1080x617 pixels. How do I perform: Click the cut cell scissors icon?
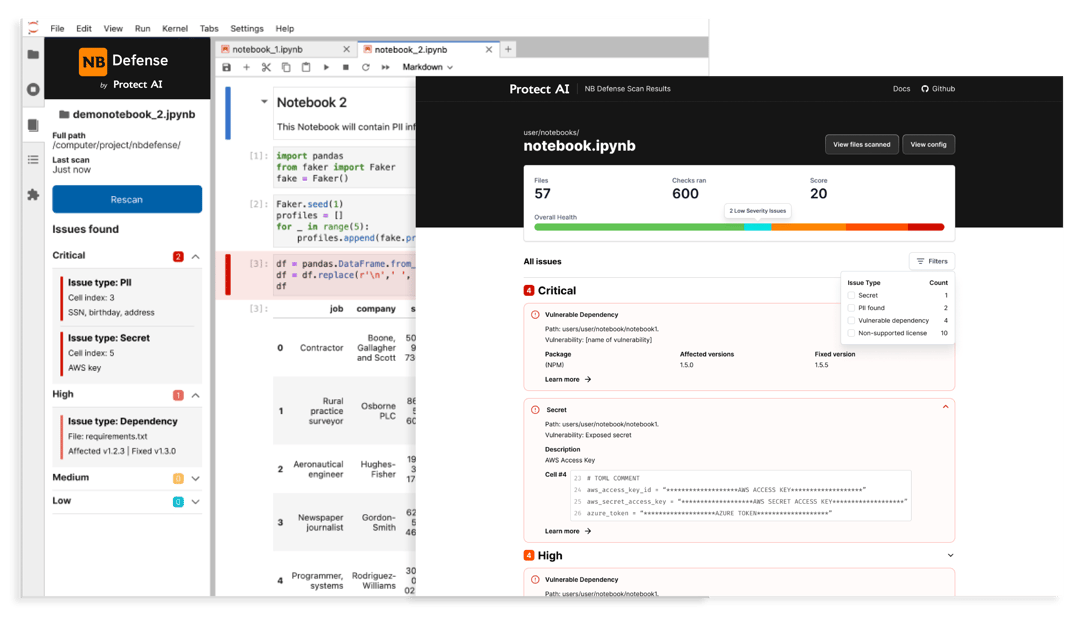tap(266, 67)
